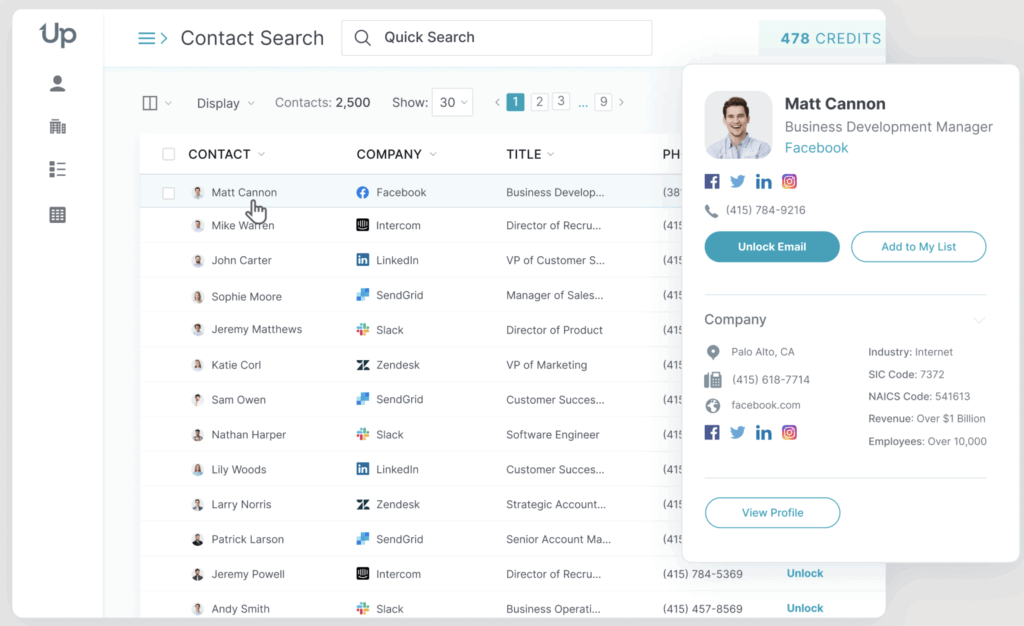Toggle the hamburger menu icon beside Contact Search
This screenshot has width=1024, height=626.
152,38
